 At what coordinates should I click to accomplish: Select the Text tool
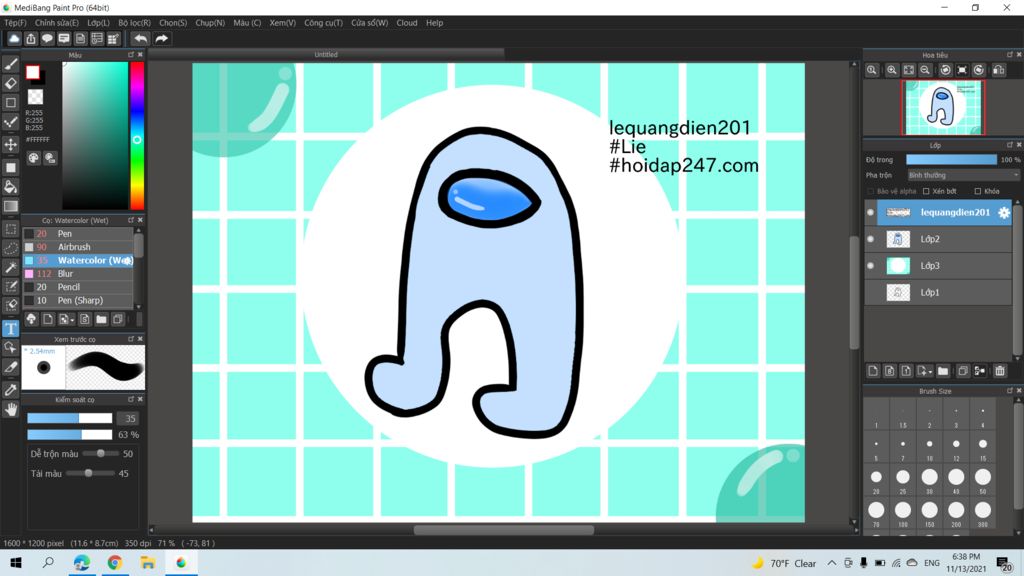coord(10,328)
